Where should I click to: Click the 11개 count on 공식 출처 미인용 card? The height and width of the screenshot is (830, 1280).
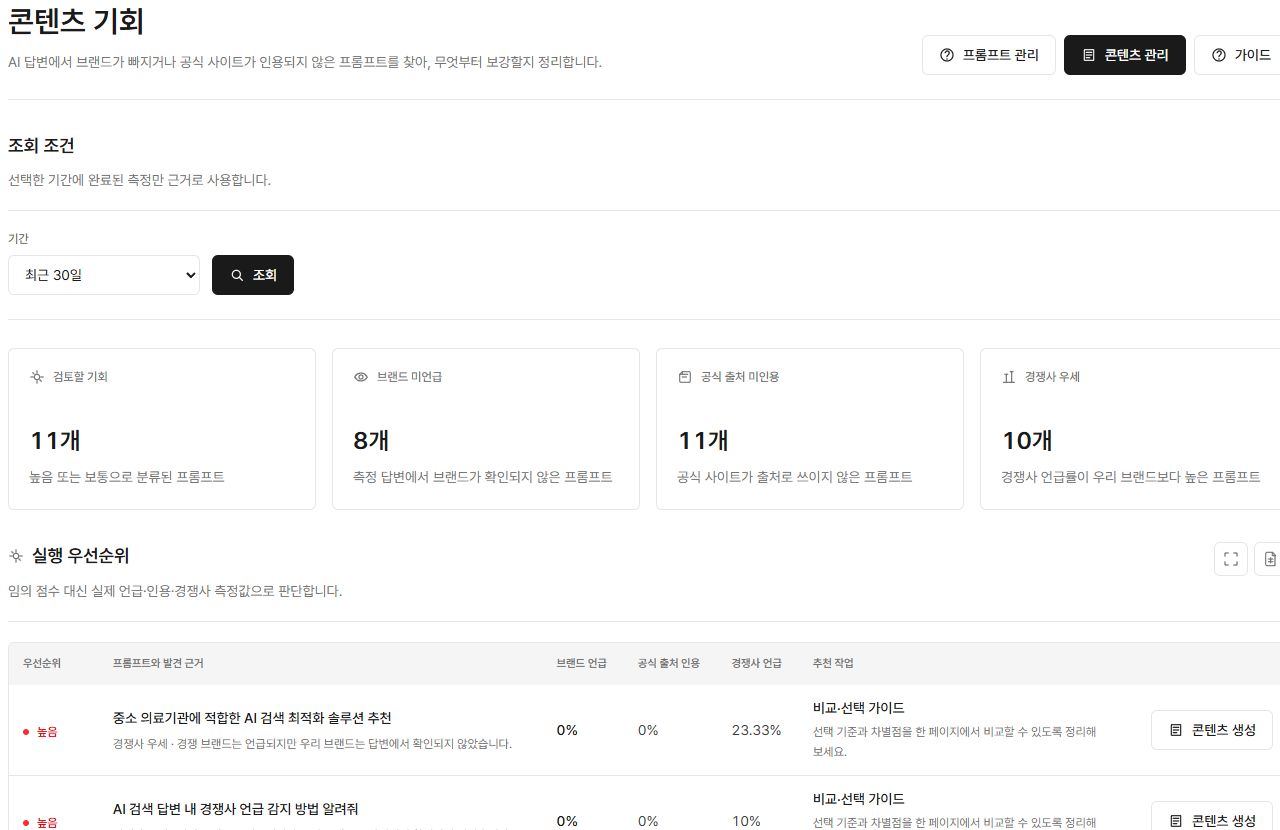(x=704, y=441)
